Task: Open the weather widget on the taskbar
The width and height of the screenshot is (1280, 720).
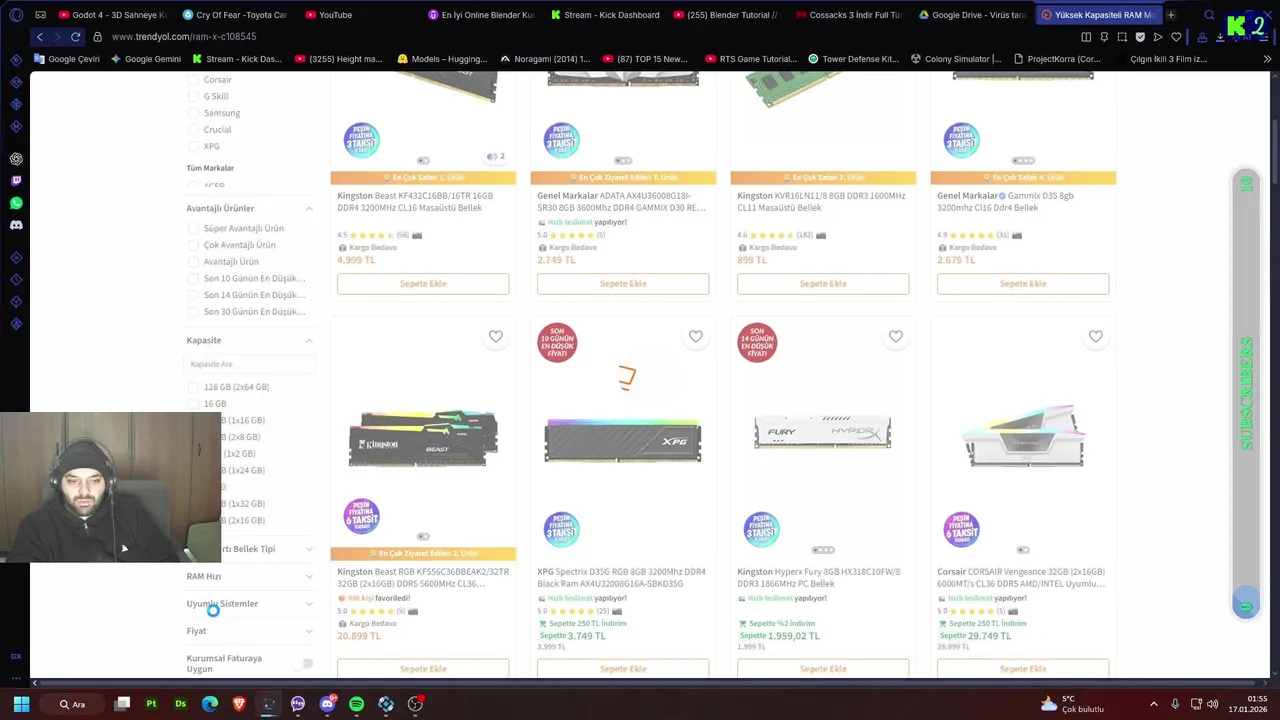Action: pyautogui.click(x=1072, y=704)
